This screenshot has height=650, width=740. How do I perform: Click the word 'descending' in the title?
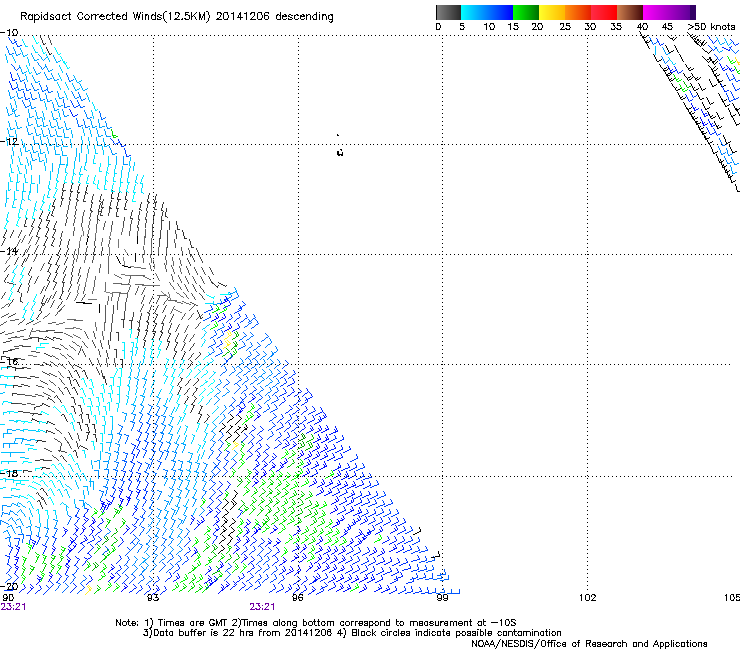304,17
